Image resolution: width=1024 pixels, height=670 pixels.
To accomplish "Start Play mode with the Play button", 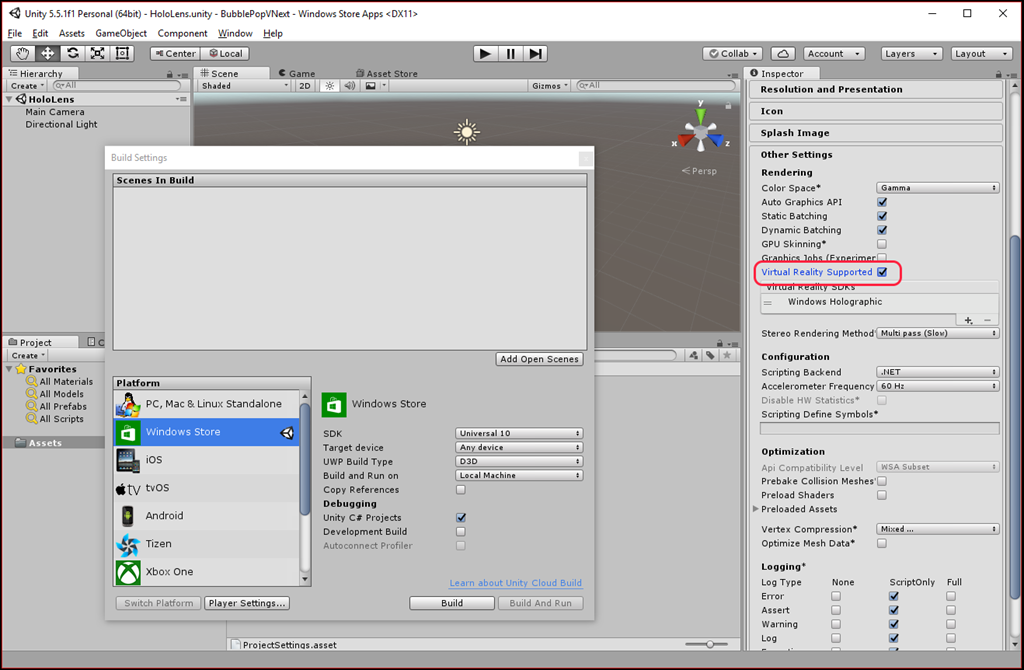I will 485,54.
